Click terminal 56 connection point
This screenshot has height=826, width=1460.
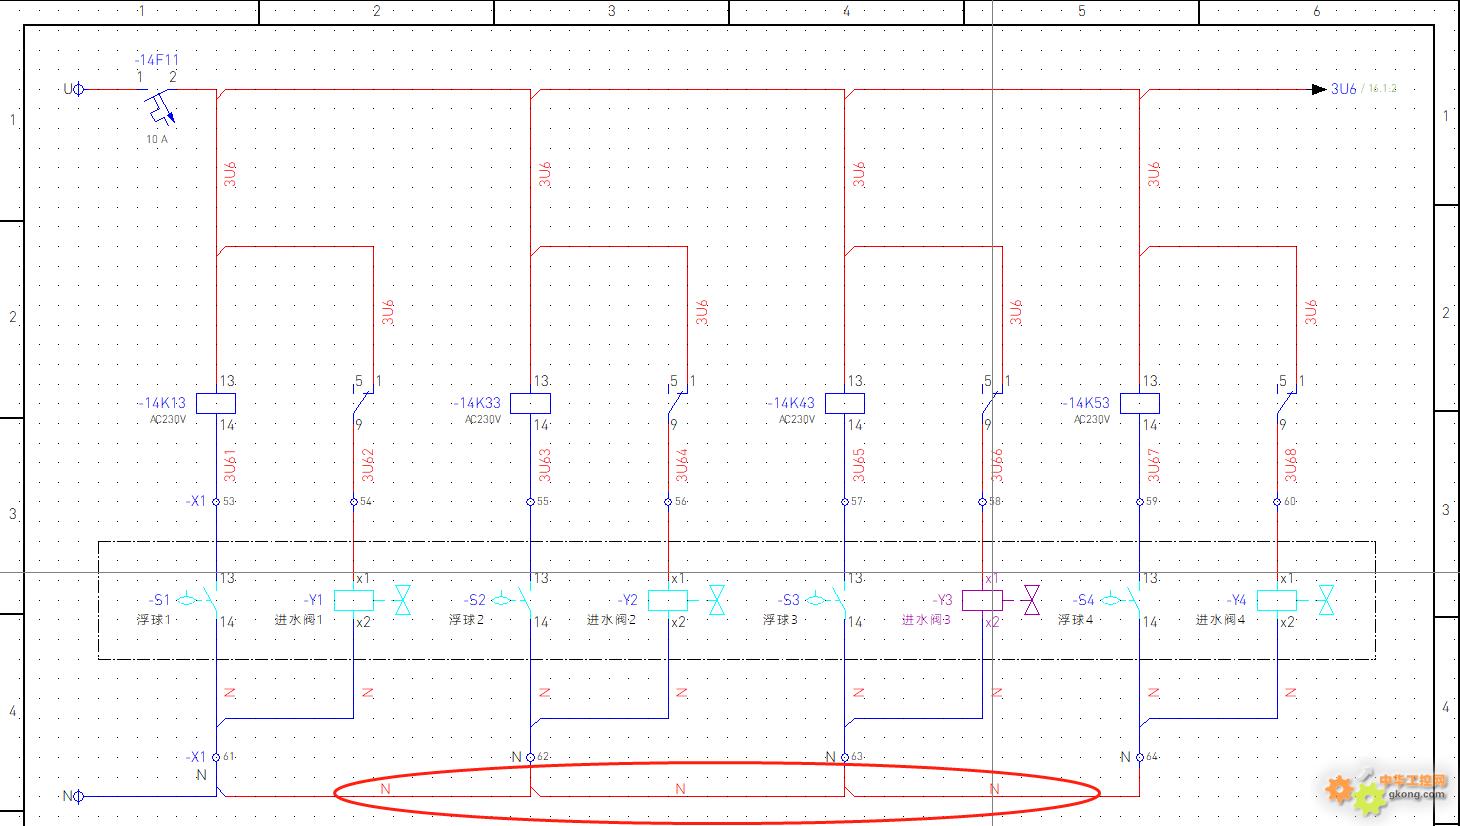[668, 502]
